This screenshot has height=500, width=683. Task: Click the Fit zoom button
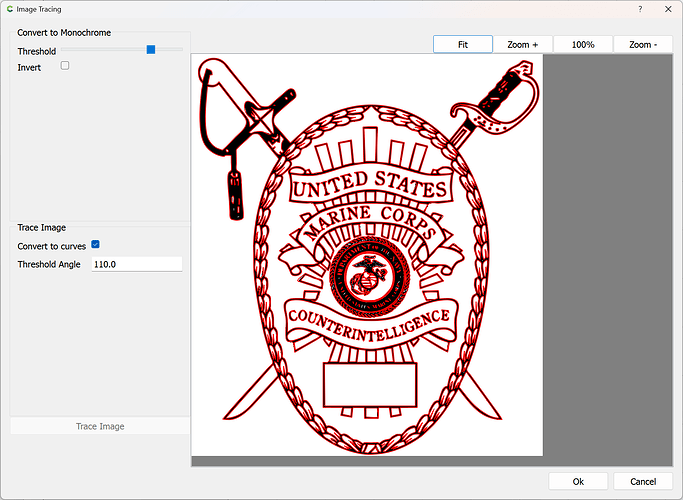click(x=463, y=44)
